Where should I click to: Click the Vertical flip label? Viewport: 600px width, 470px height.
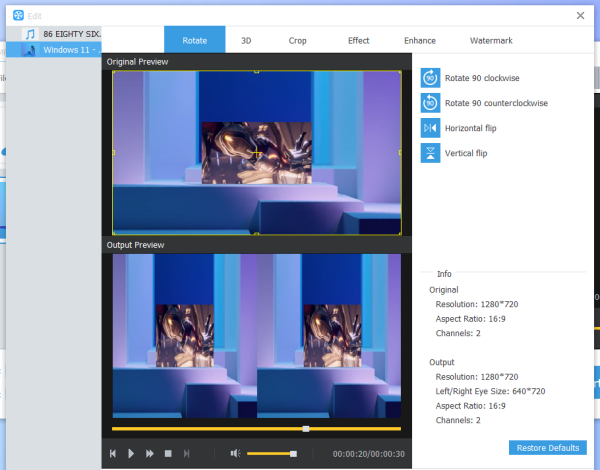click(x=466, y=153)
